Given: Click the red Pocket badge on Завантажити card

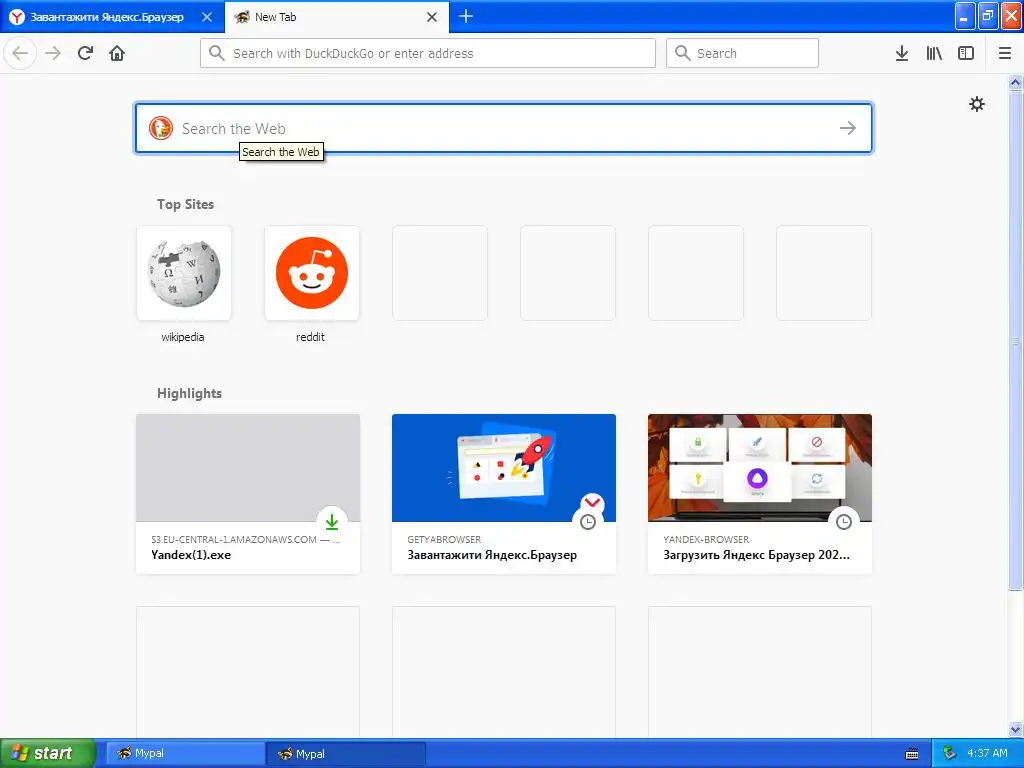Looking at the screenshot, I should point(592,502).
